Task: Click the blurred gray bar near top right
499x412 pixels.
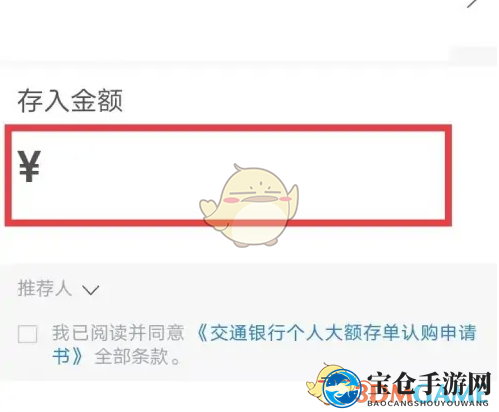Action: coord(473,55)
